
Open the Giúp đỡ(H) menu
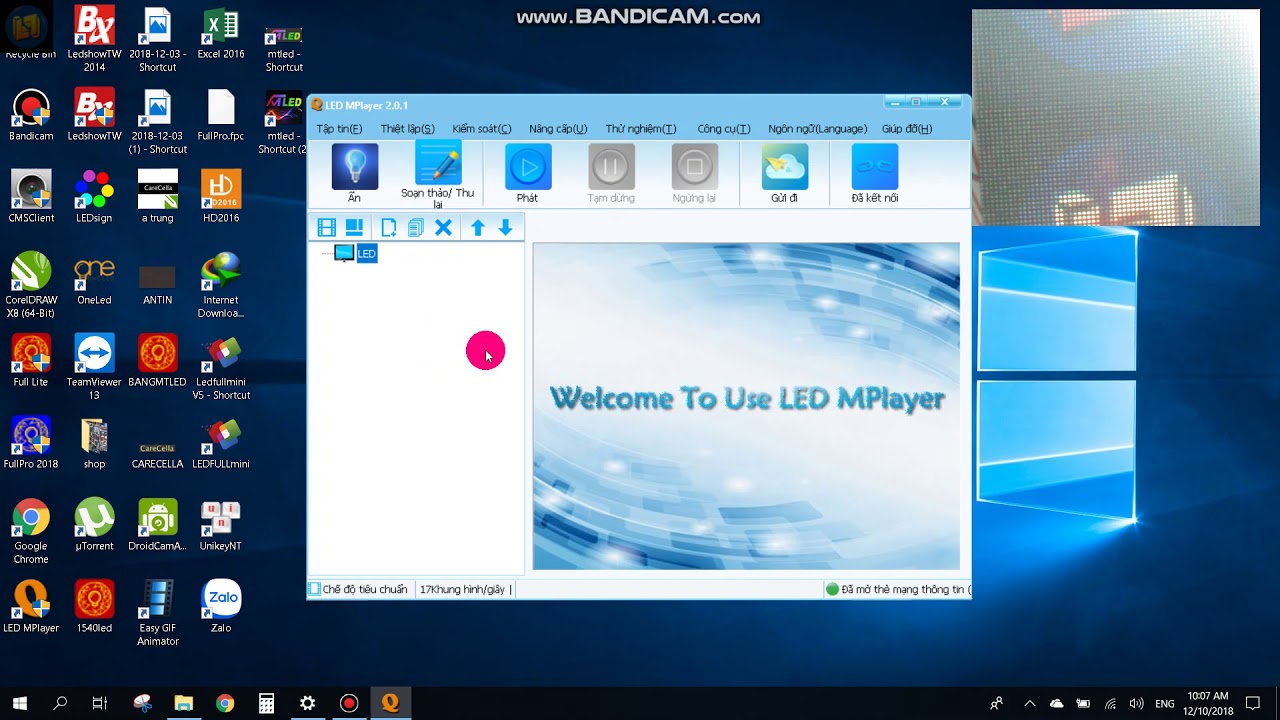point(907,129)
